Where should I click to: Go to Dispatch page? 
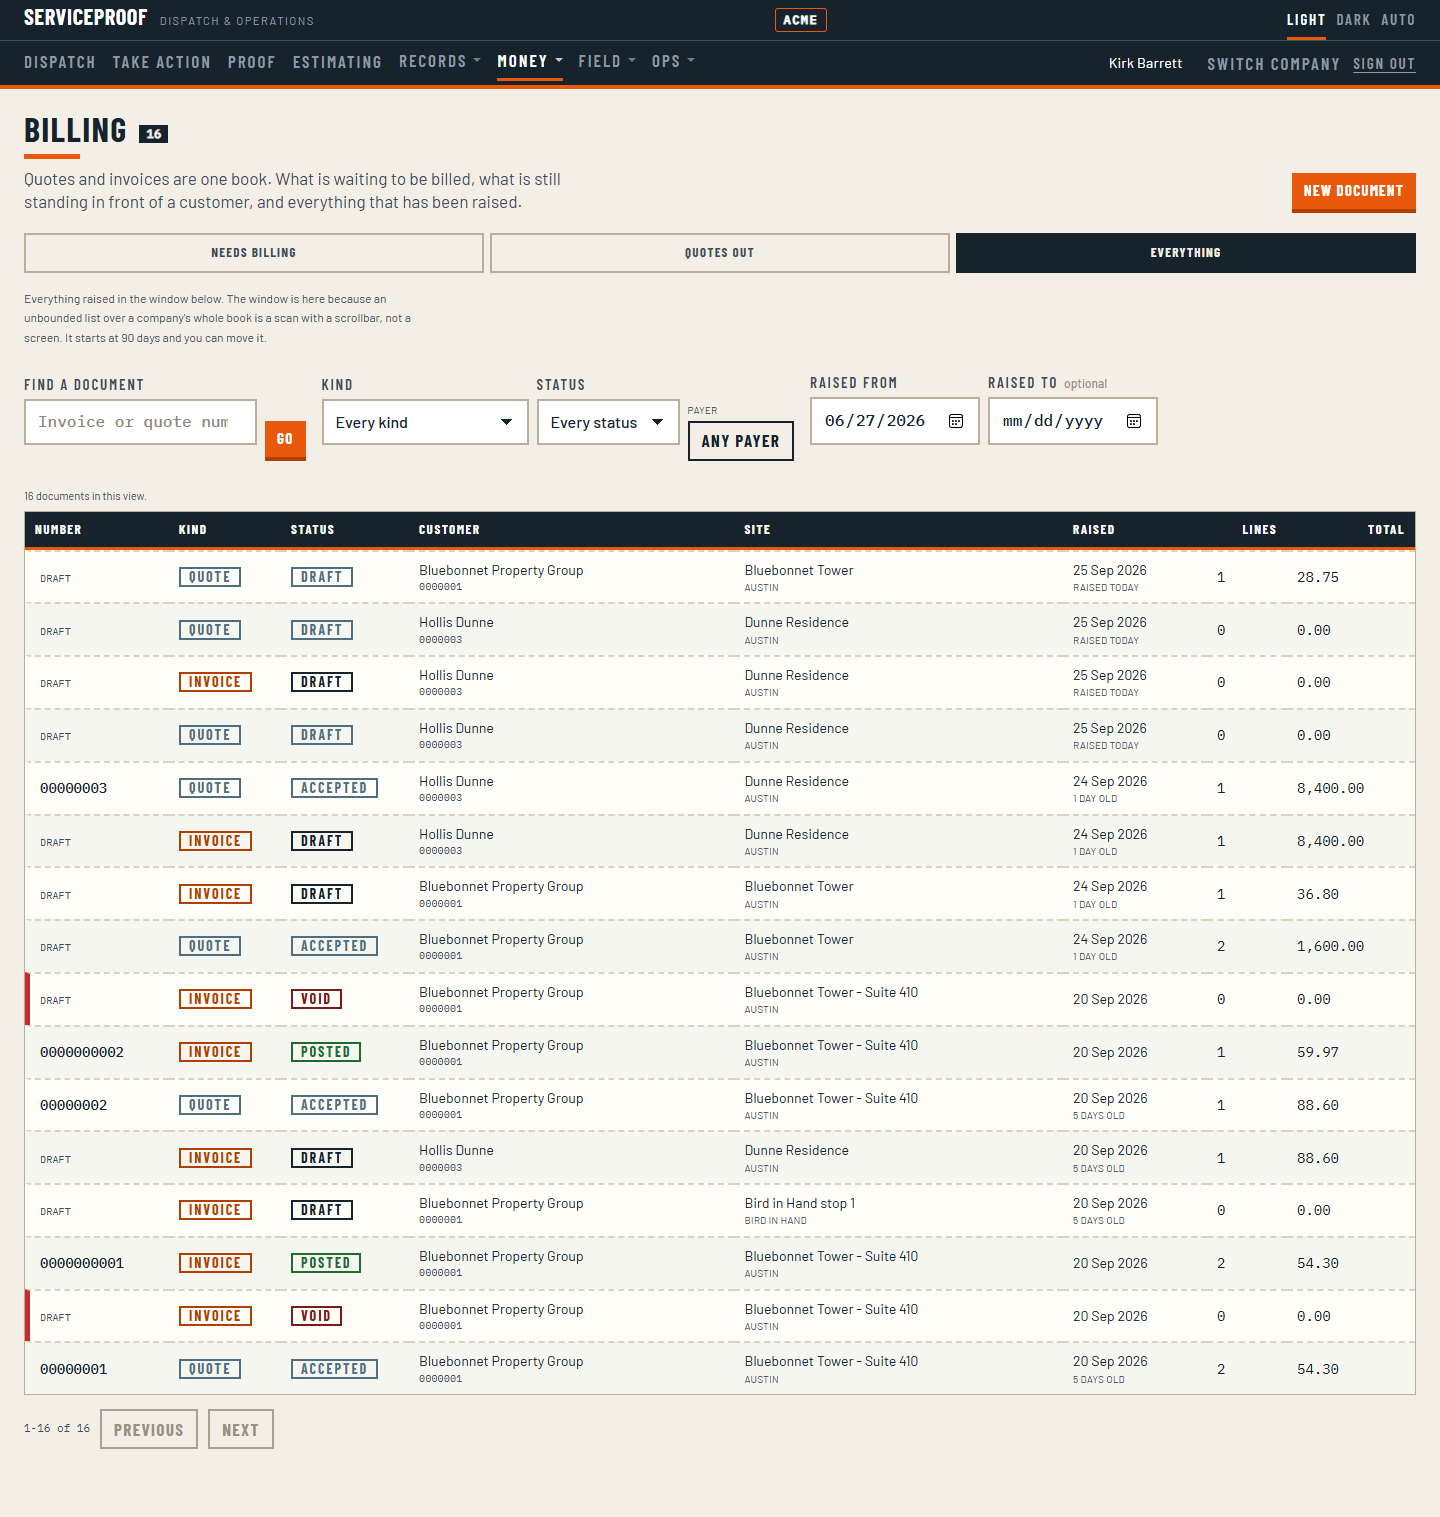(60, 62)
